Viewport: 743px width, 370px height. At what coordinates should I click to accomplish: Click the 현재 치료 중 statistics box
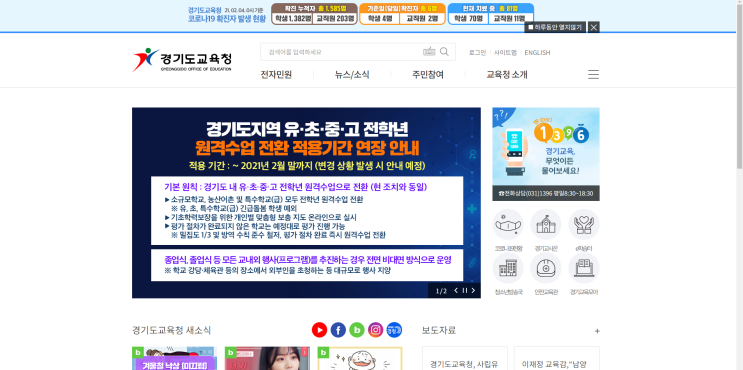[490, 14]
